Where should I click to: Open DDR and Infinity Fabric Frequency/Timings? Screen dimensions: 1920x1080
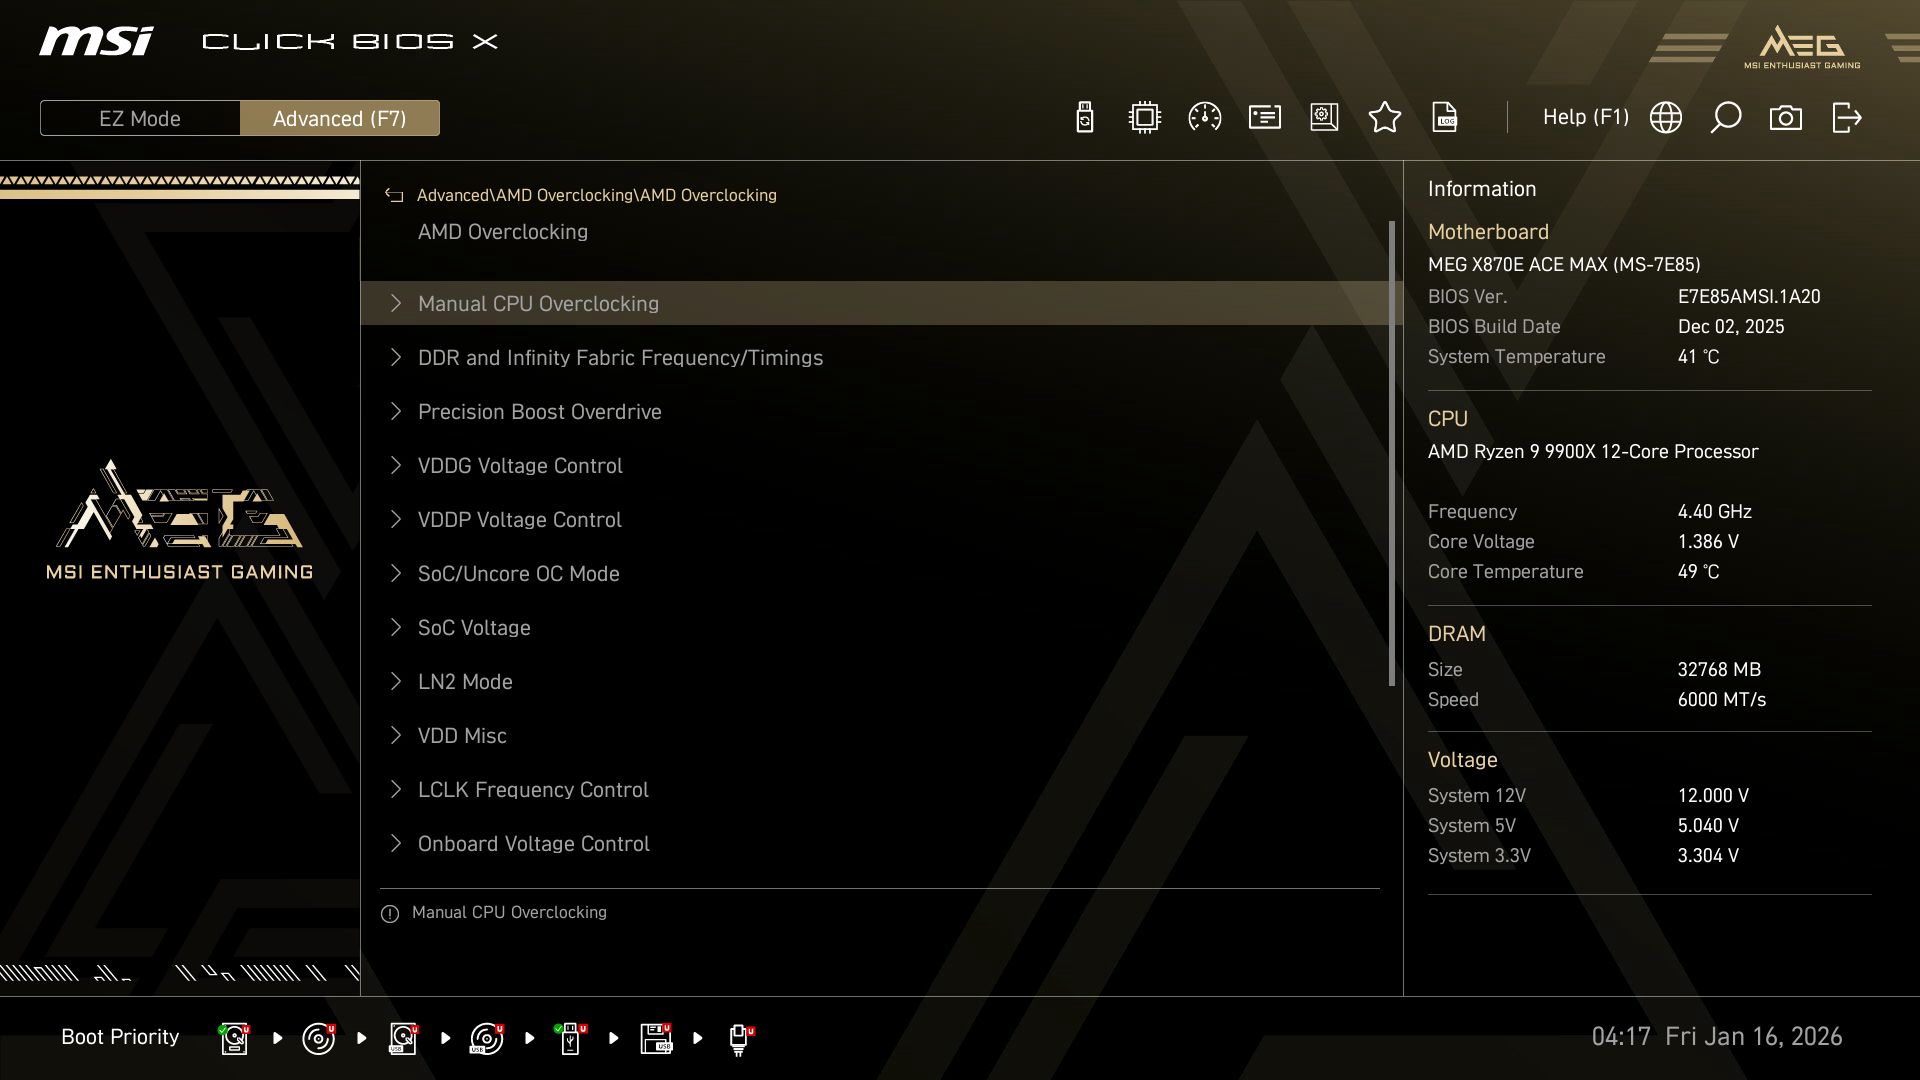[x=620, y=357]
